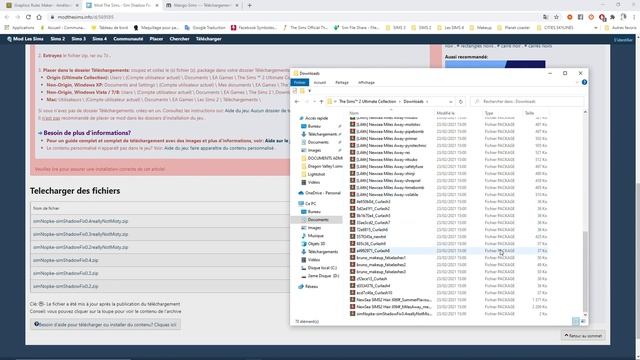The width and height of the screenshot is (640, 360).
Task: Click the Mod Les Sims logo link
Action: click(25, 39)
